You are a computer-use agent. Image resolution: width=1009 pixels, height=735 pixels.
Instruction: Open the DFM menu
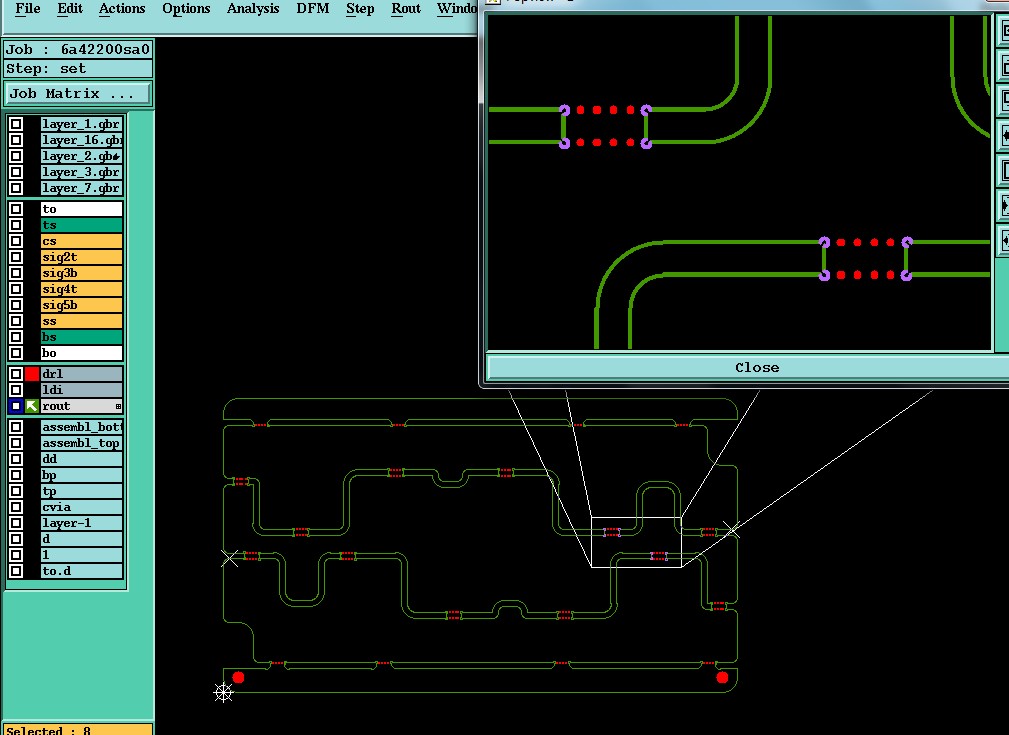click(313, 8)
